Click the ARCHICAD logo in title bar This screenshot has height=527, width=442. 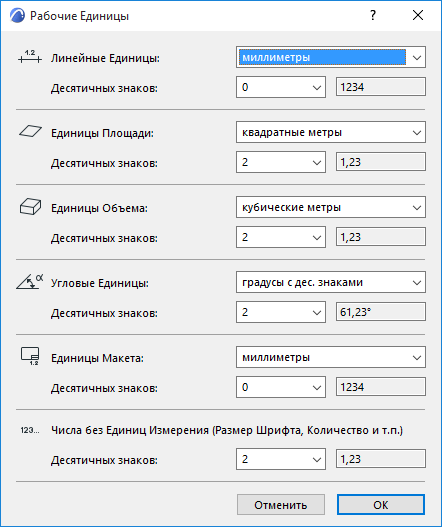[17, 16]
